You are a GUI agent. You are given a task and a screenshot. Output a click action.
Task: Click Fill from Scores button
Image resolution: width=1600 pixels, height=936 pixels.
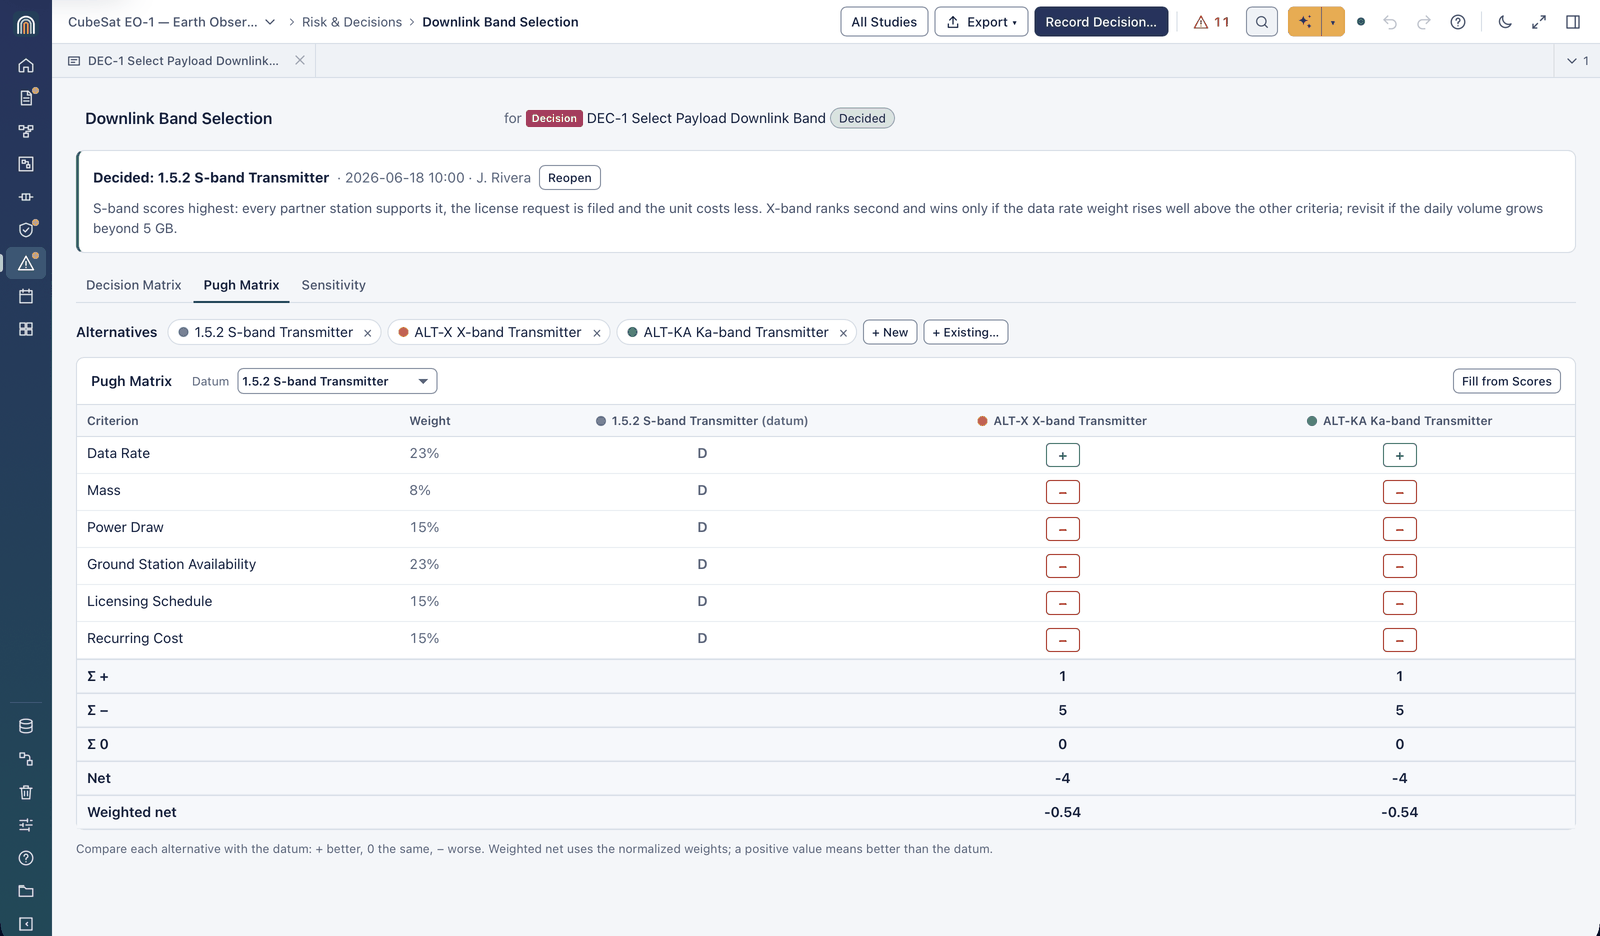pyautogui.click(x=1506, y=381)
